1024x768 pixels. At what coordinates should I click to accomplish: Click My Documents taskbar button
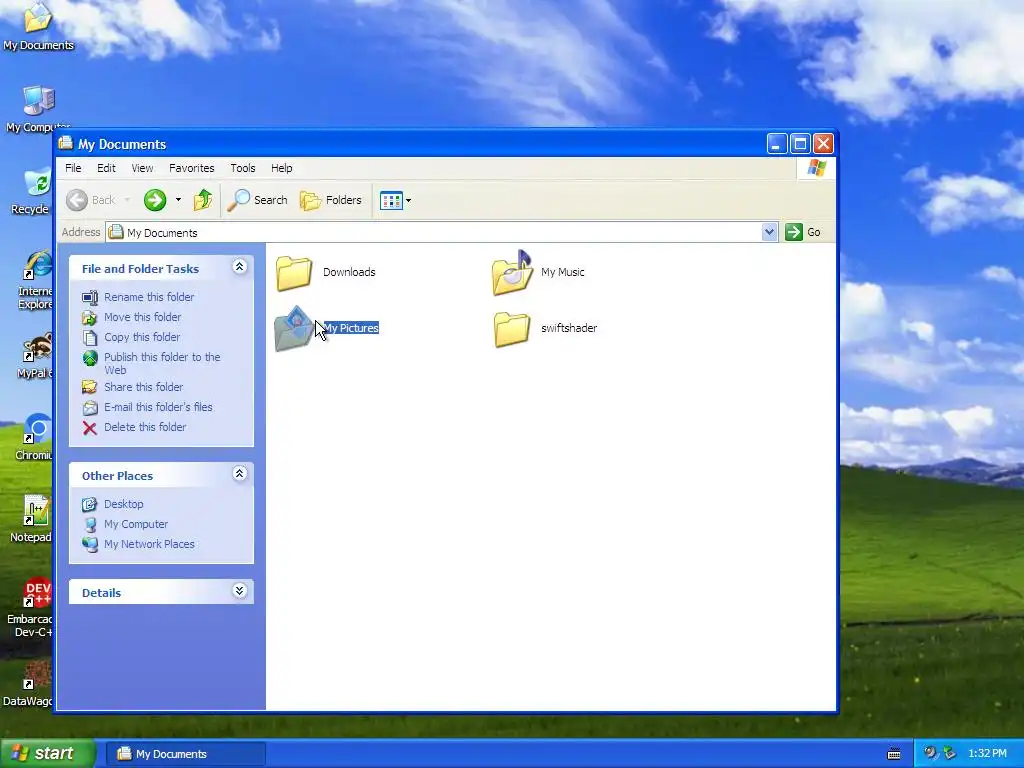(x=186, y=754)
